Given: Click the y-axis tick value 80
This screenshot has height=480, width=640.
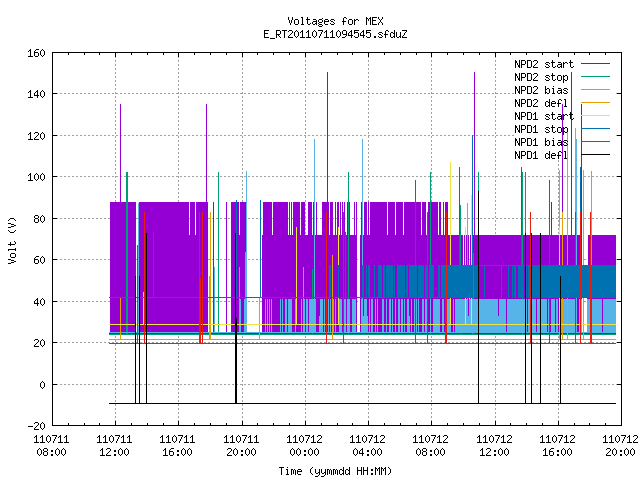Looking at the screenshot, I should coord(40,219).
